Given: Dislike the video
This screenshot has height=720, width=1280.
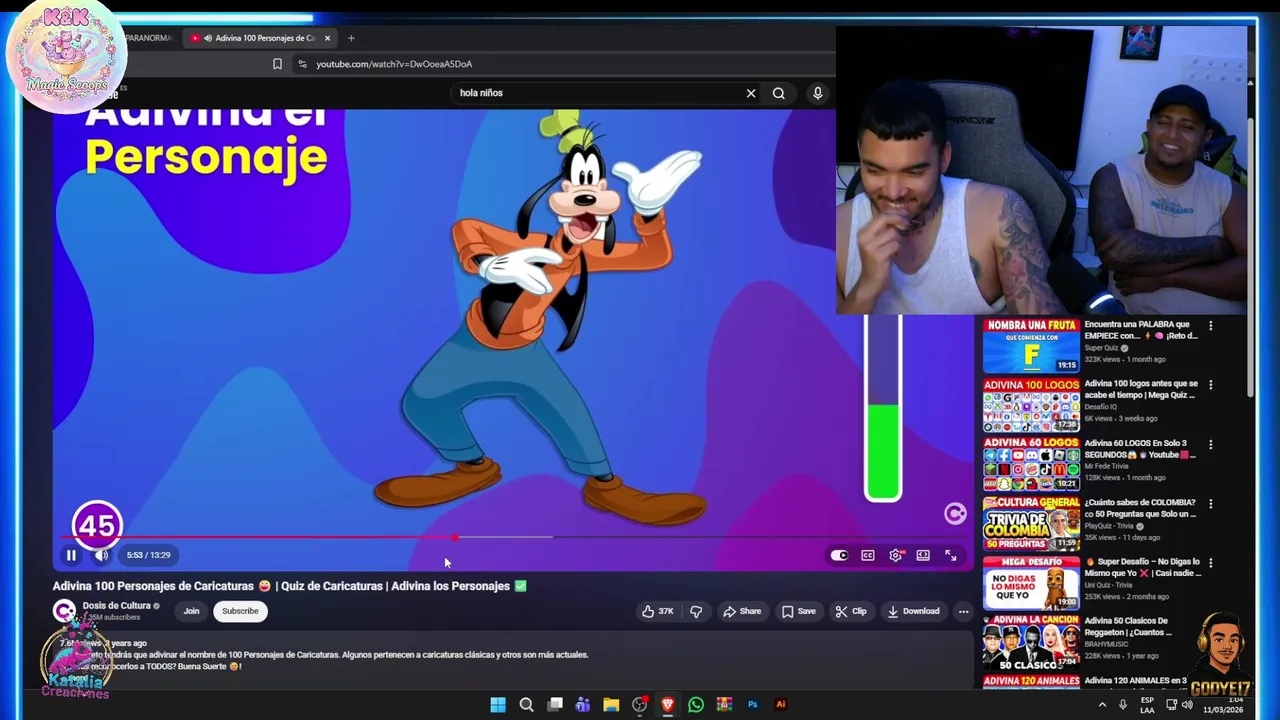Looking at the screenshot, I should pos(696,611).
